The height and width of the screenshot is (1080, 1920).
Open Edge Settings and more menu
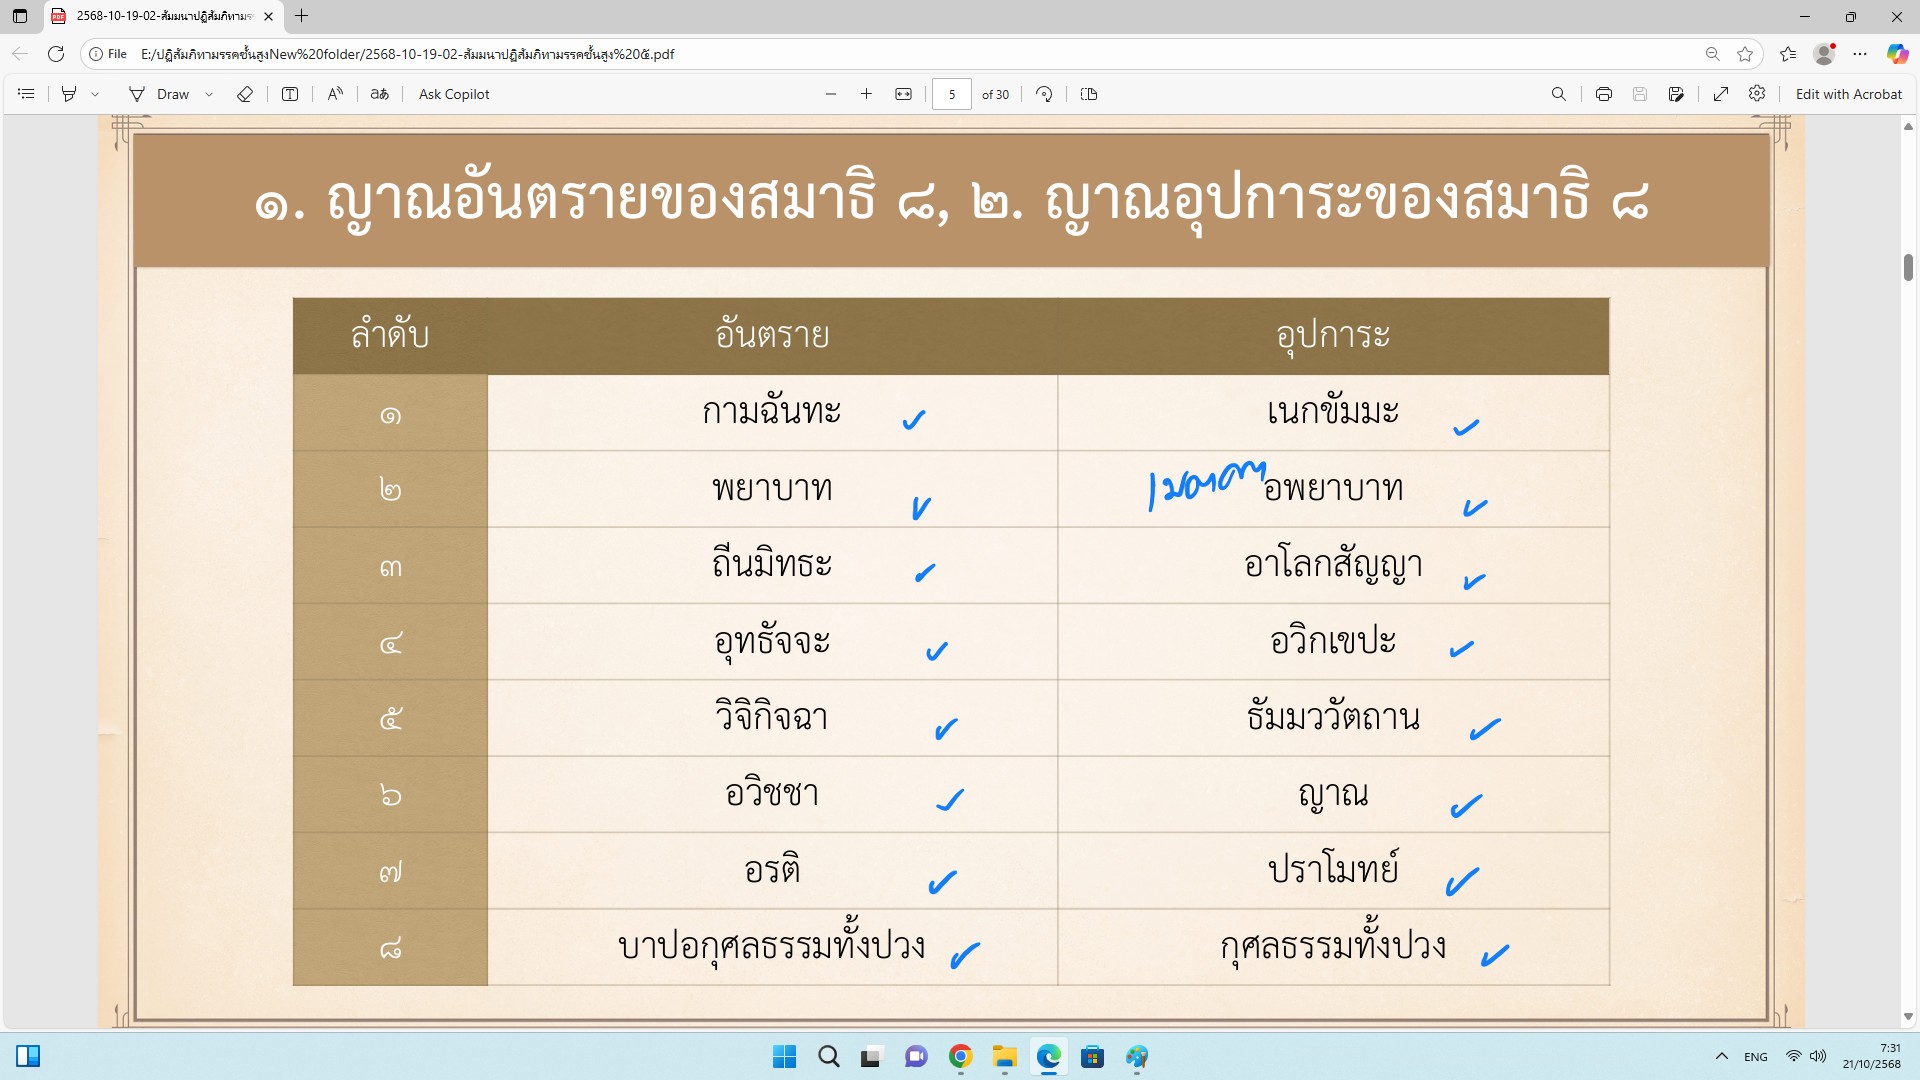pos(1860,54)
